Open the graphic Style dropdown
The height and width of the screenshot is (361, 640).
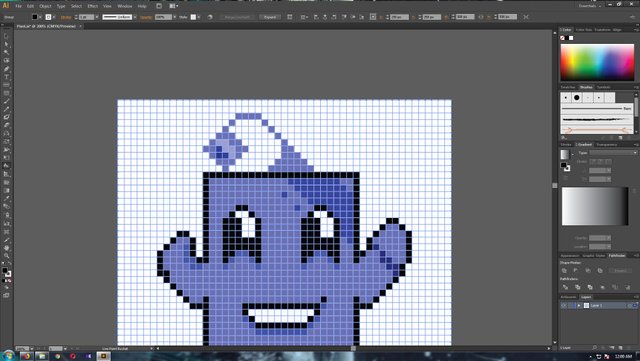click(x=199, y=17)
